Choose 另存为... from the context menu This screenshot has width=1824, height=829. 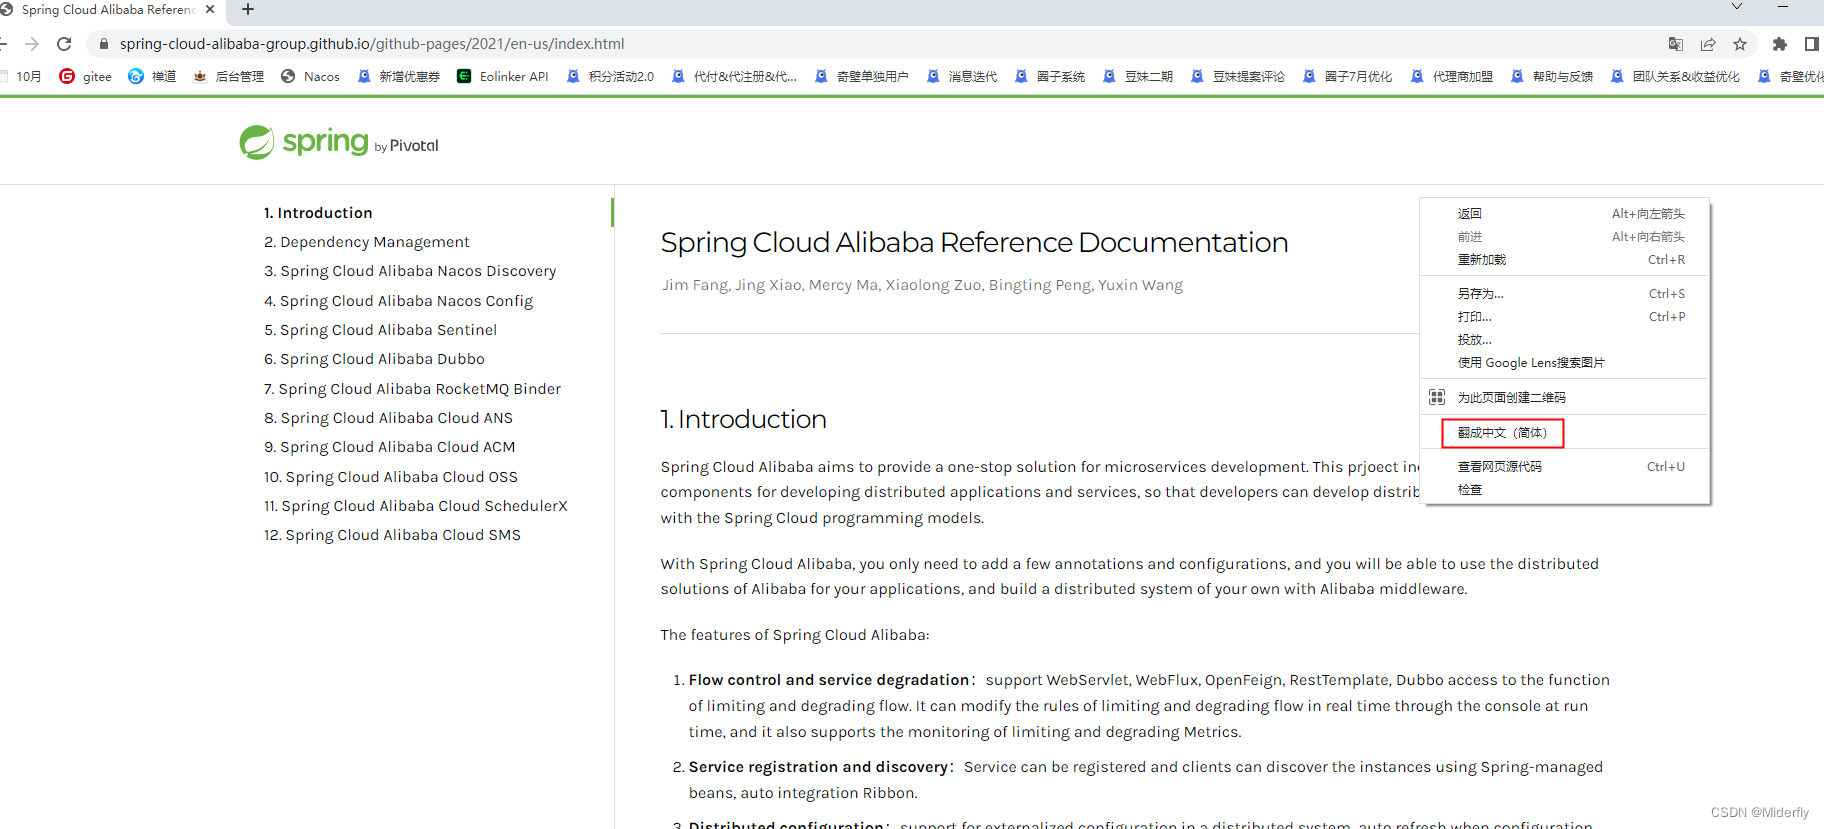tap(1565, 294)
